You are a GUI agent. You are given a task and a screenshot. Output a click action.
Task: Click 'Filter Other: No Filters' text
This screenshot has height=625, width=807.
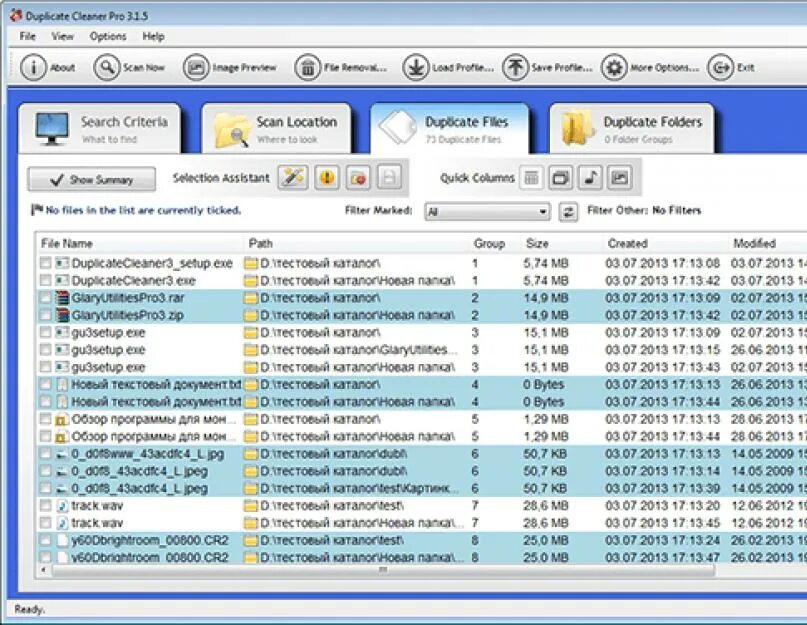(644, 210)
